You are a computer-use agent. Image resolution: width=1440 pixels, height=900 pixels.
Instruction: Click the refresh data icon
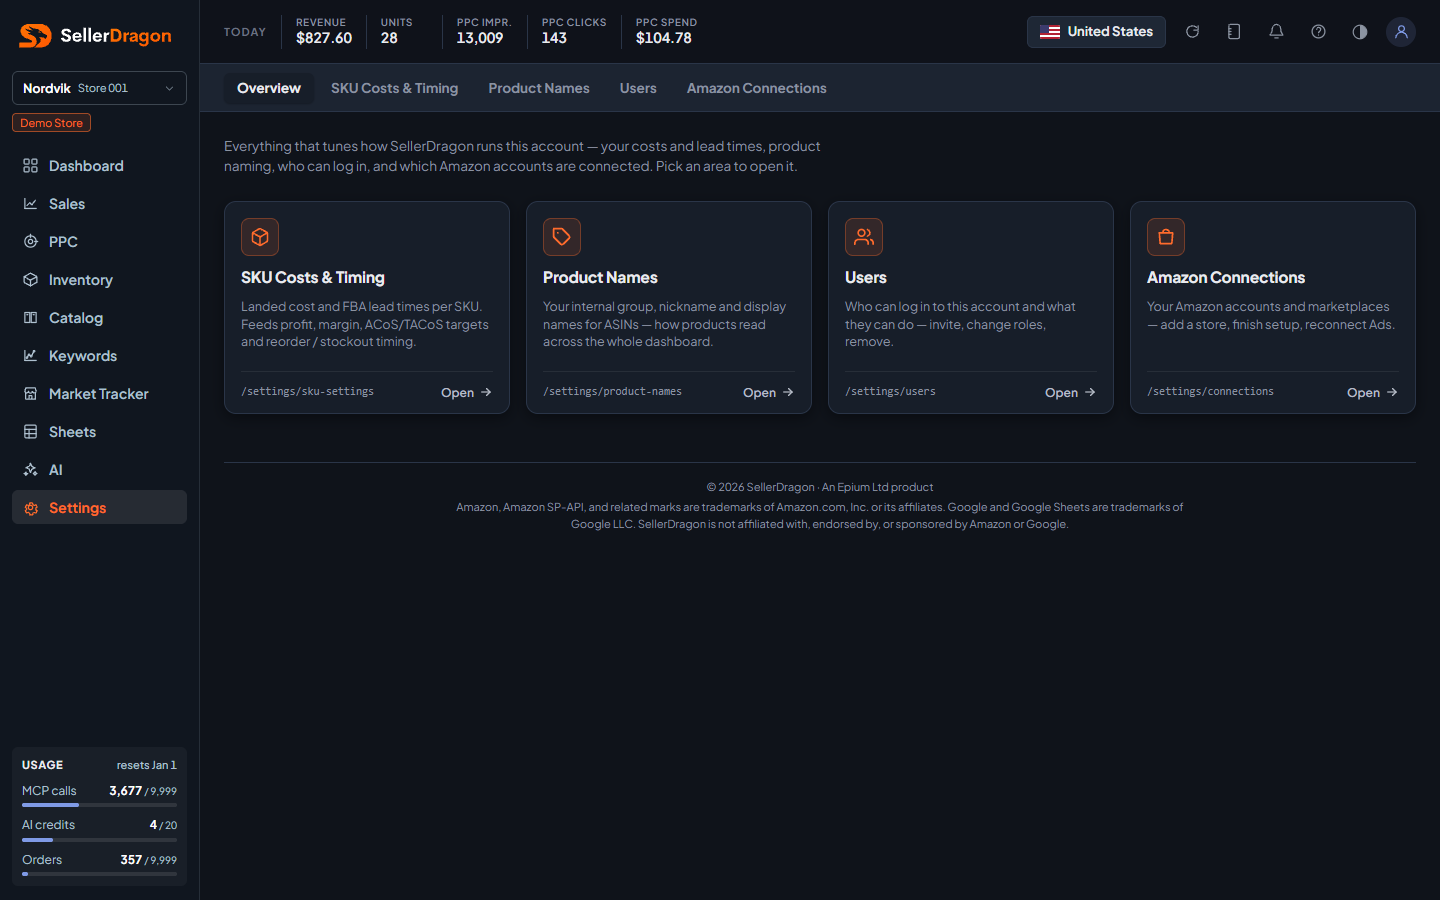pyautogui.click(x=1192, y=32)
